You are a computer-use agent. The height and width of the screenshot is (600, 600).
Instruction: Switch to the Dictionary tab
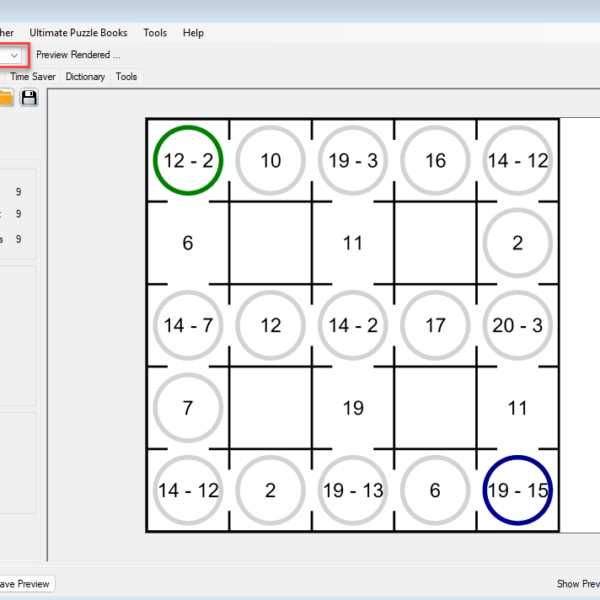85,76
